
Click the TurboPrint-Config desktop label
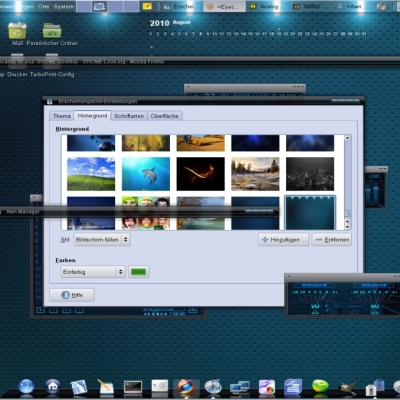(52, 74)
